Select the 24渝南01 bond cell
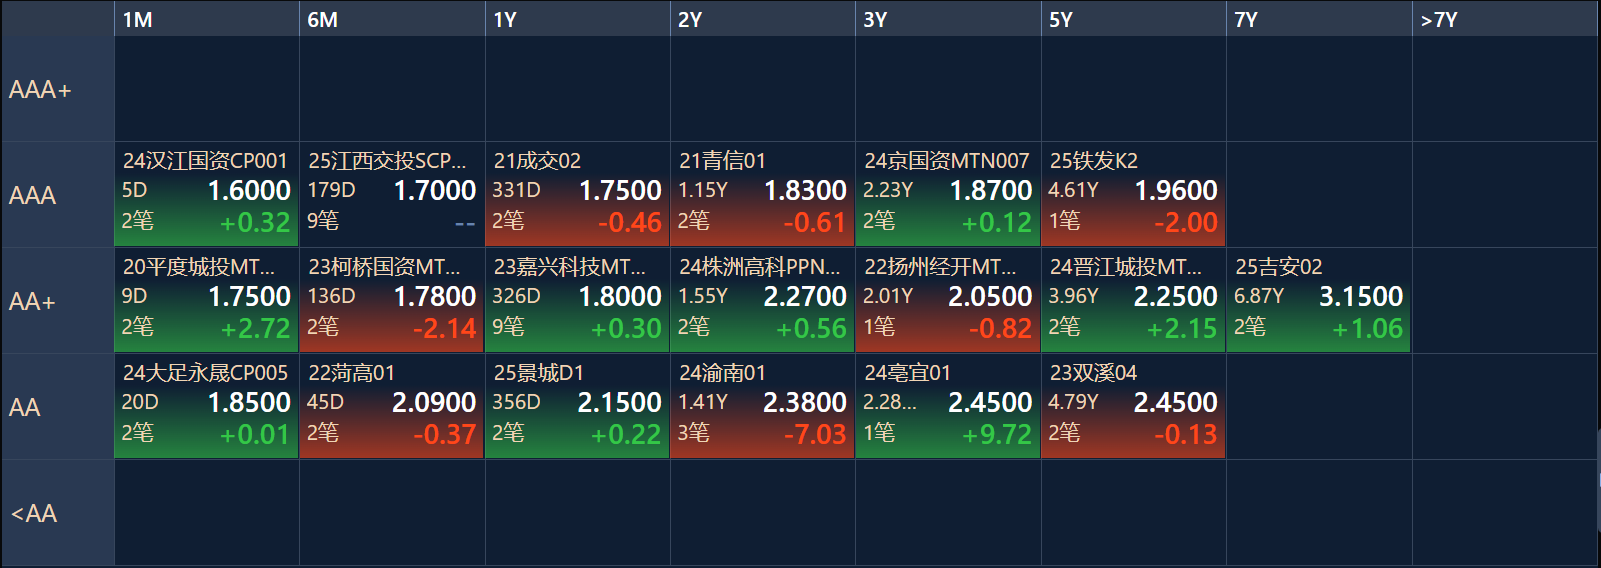Viewport: 1601px width, 568px height. point(762,406)
